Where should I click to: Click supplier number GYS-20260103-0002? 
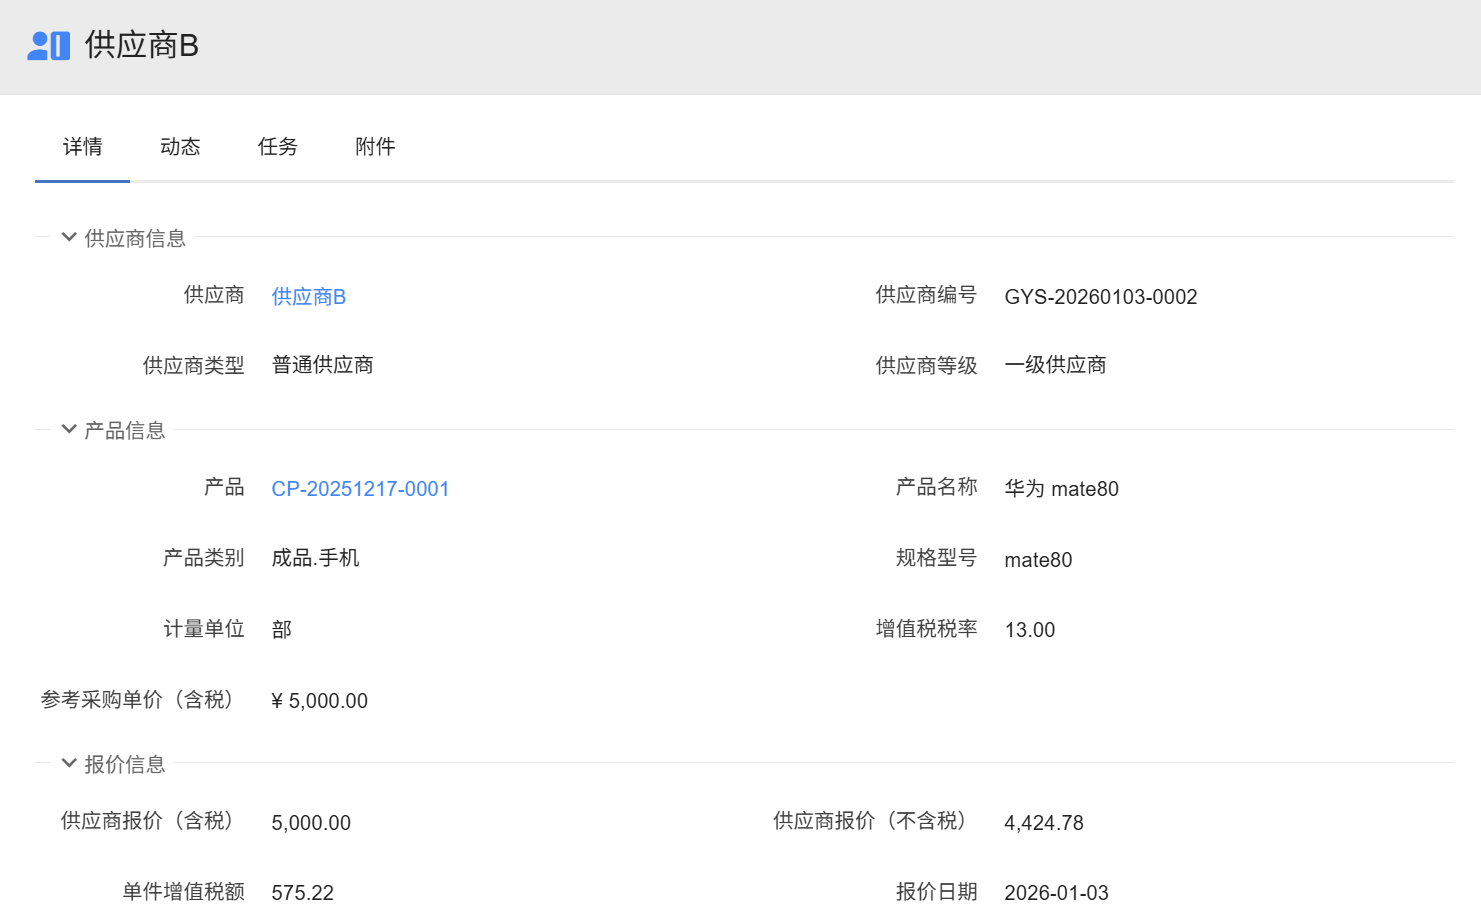tap(1100, 297)
